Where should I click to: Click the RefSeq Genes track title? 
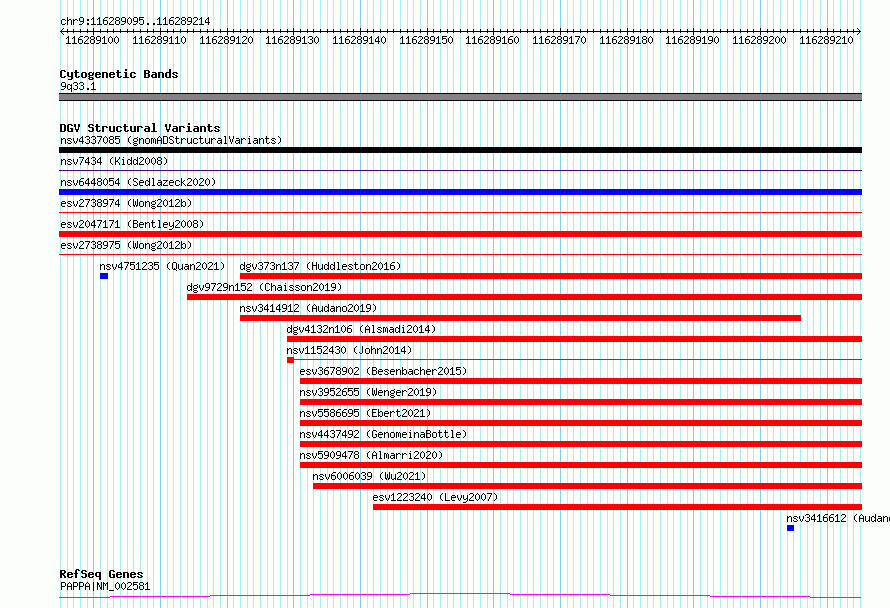click(x=101, y=574)
